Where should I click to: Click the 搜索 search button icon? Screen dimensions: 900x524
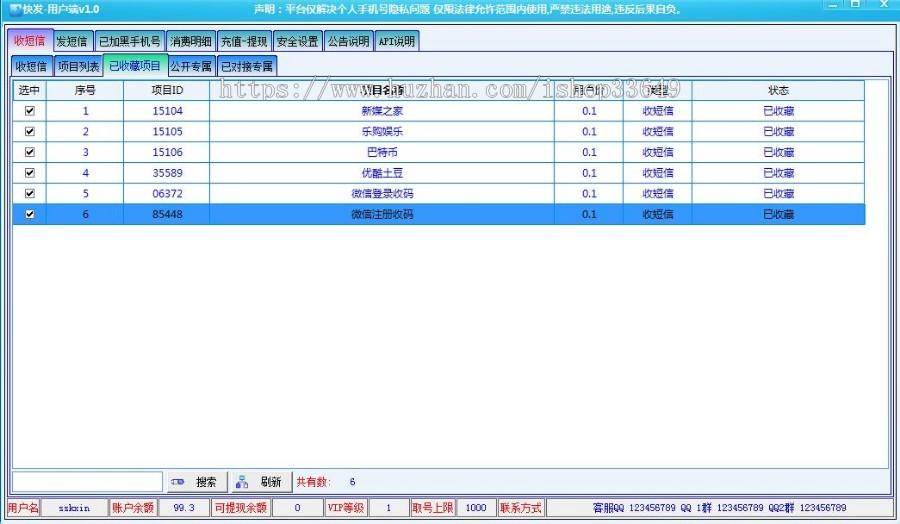[179, 482]
